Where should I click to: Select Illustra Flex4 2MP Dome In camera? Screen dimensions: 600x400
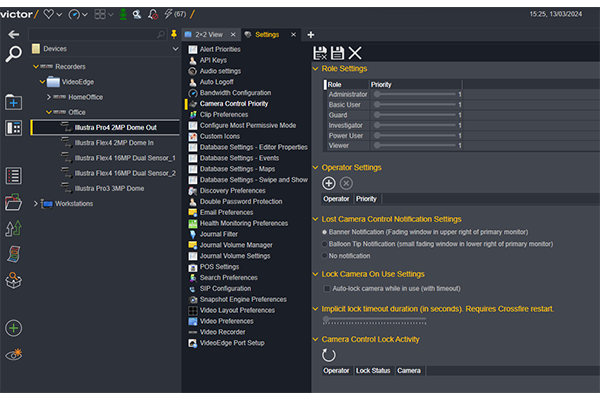(114, 143)
